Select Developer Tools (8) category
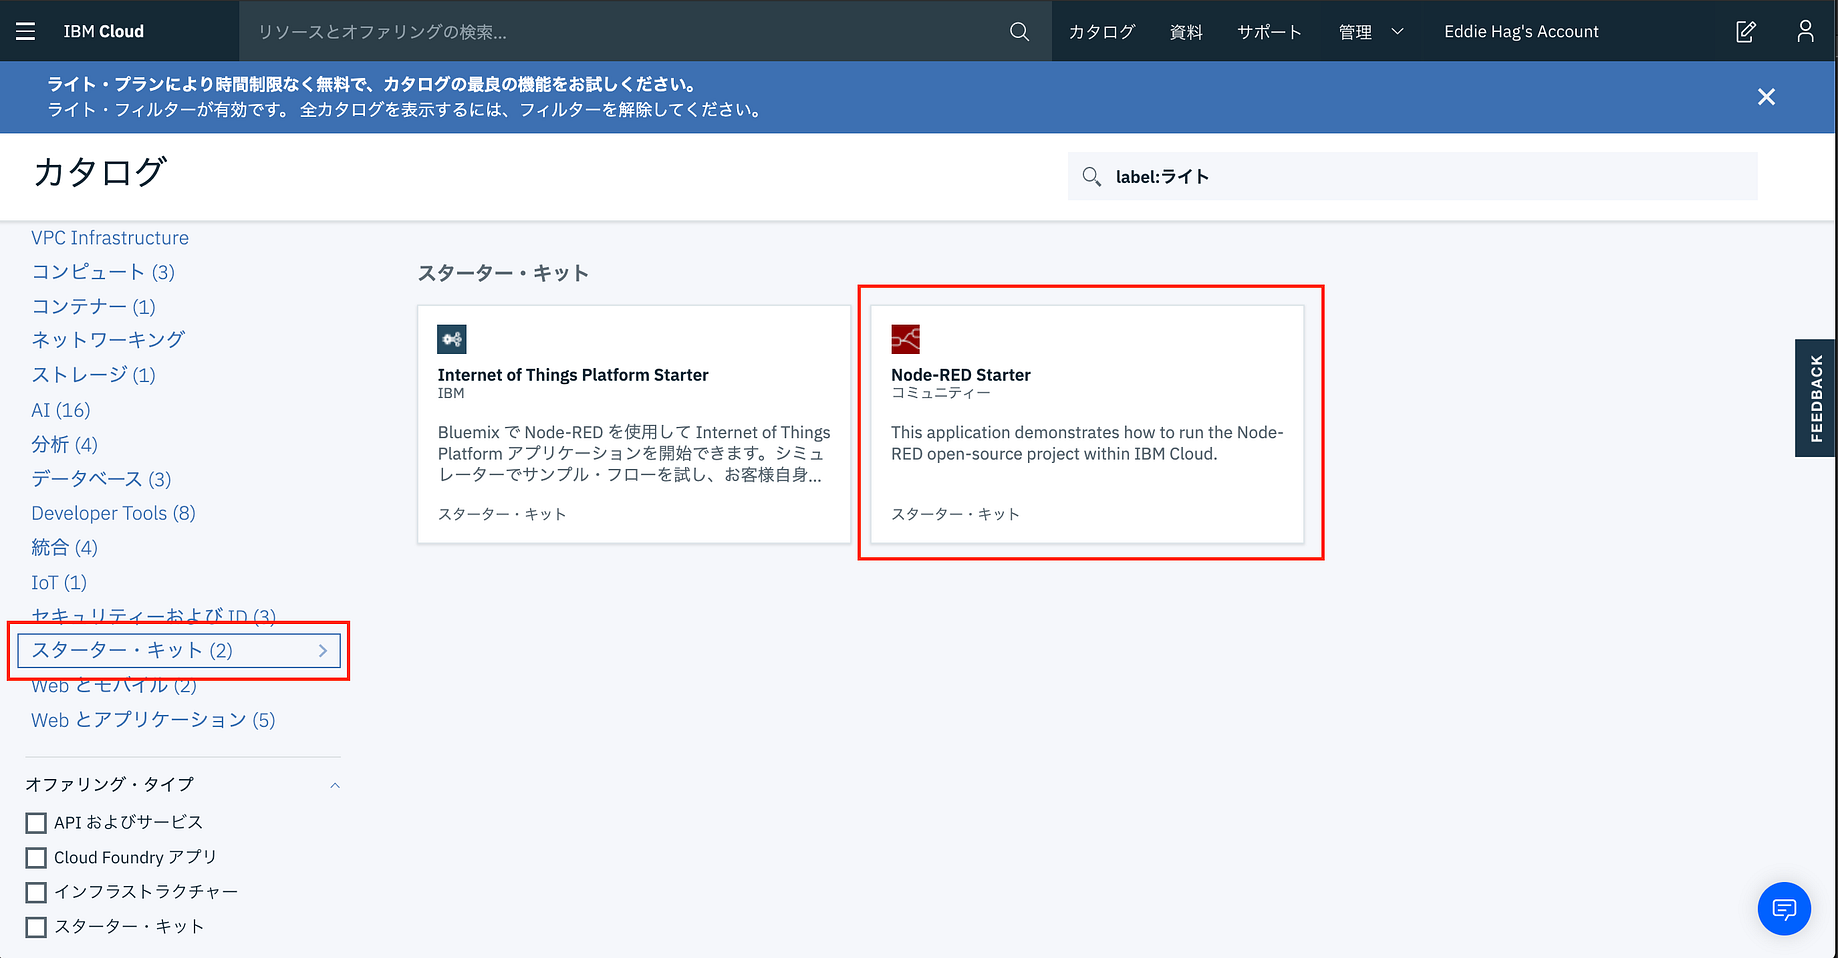1838x958 pixels. tap(113, 513)
